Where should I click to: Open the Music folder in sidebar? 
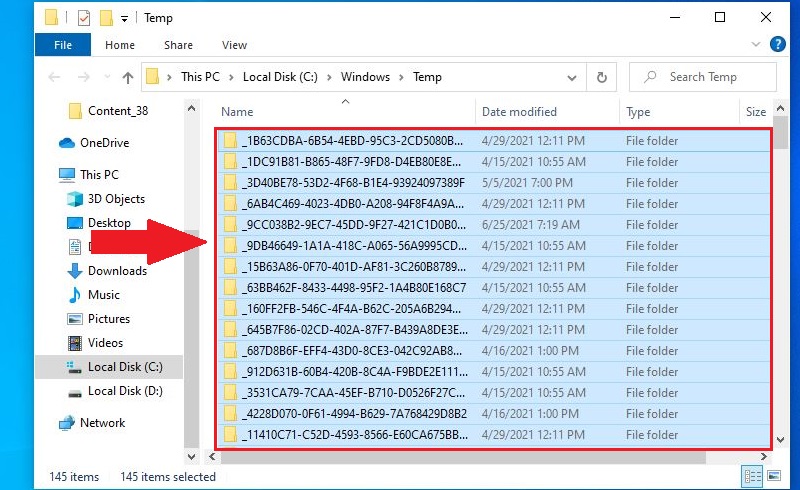pyautogui.click(x=104, y=295)
